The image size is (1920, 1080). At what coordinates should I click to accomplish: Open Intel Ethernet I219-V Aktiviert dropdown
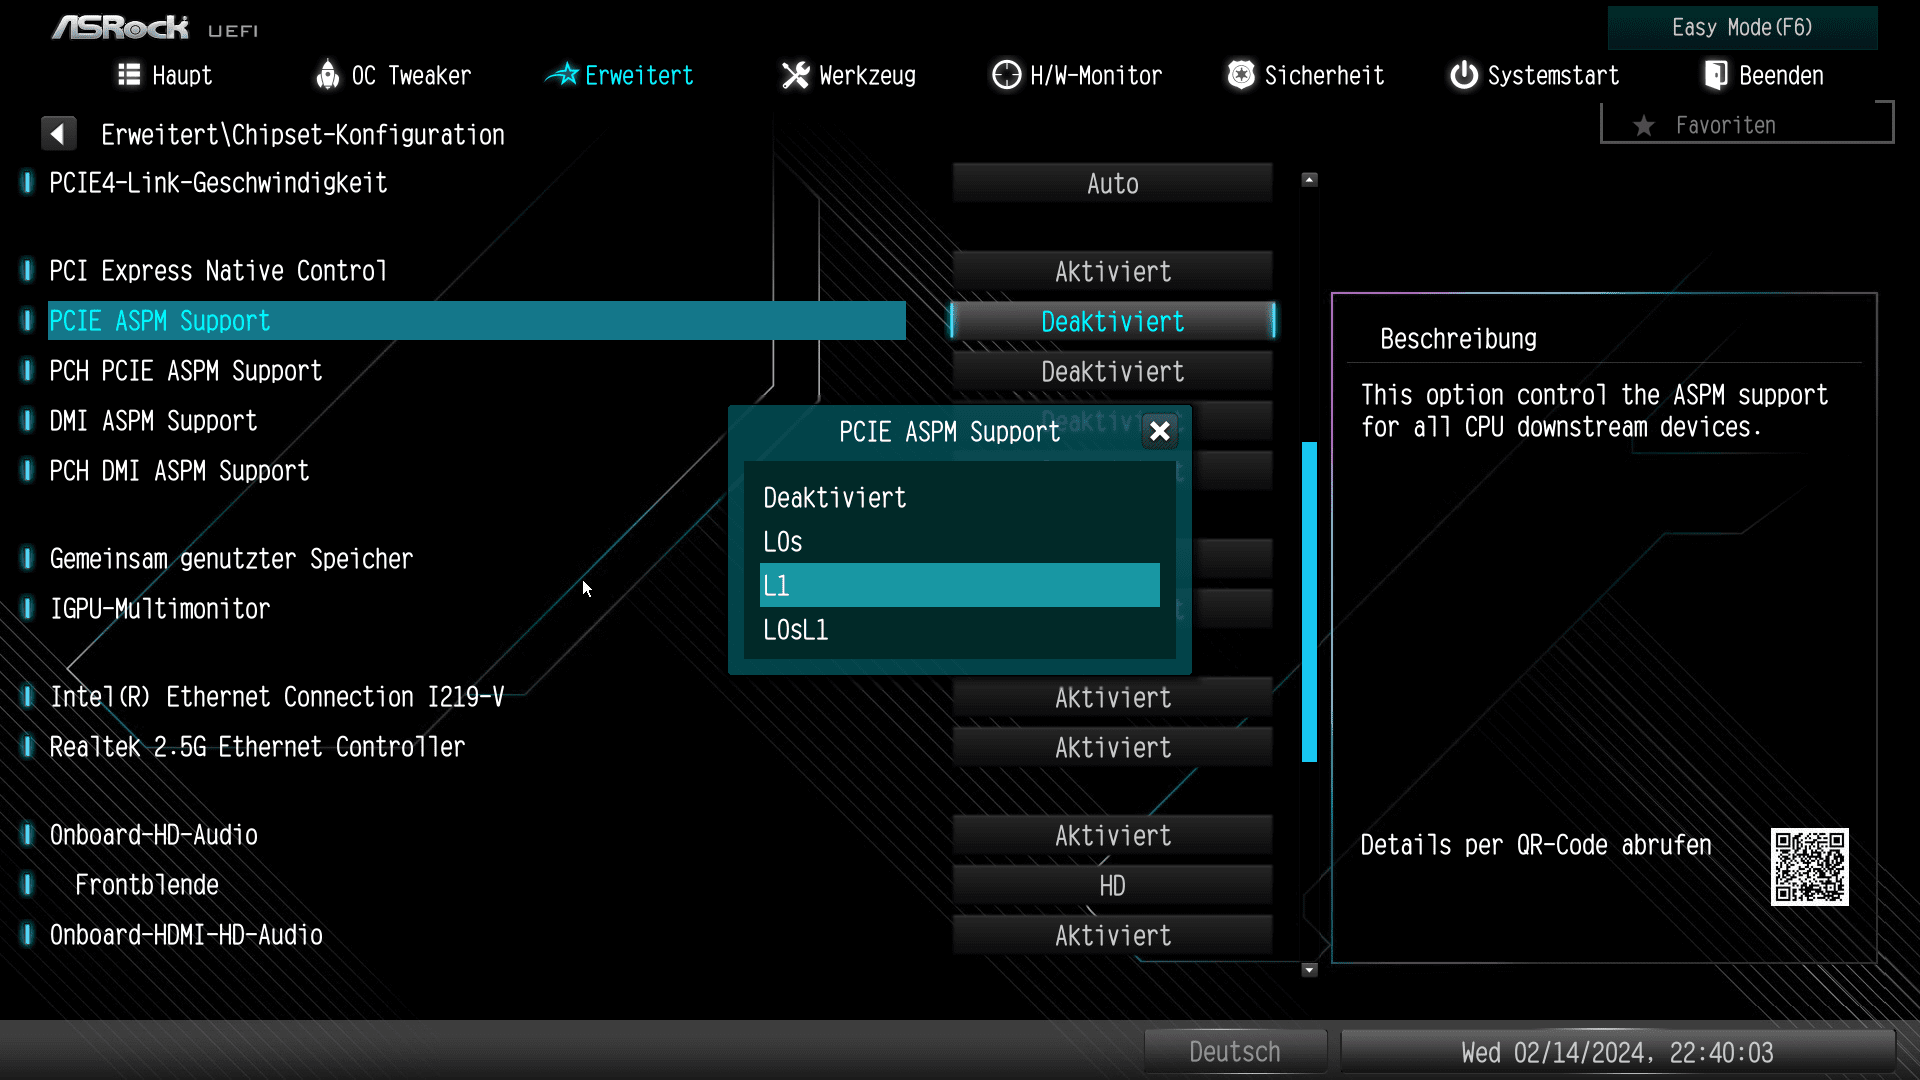[x=1112, y=698]
